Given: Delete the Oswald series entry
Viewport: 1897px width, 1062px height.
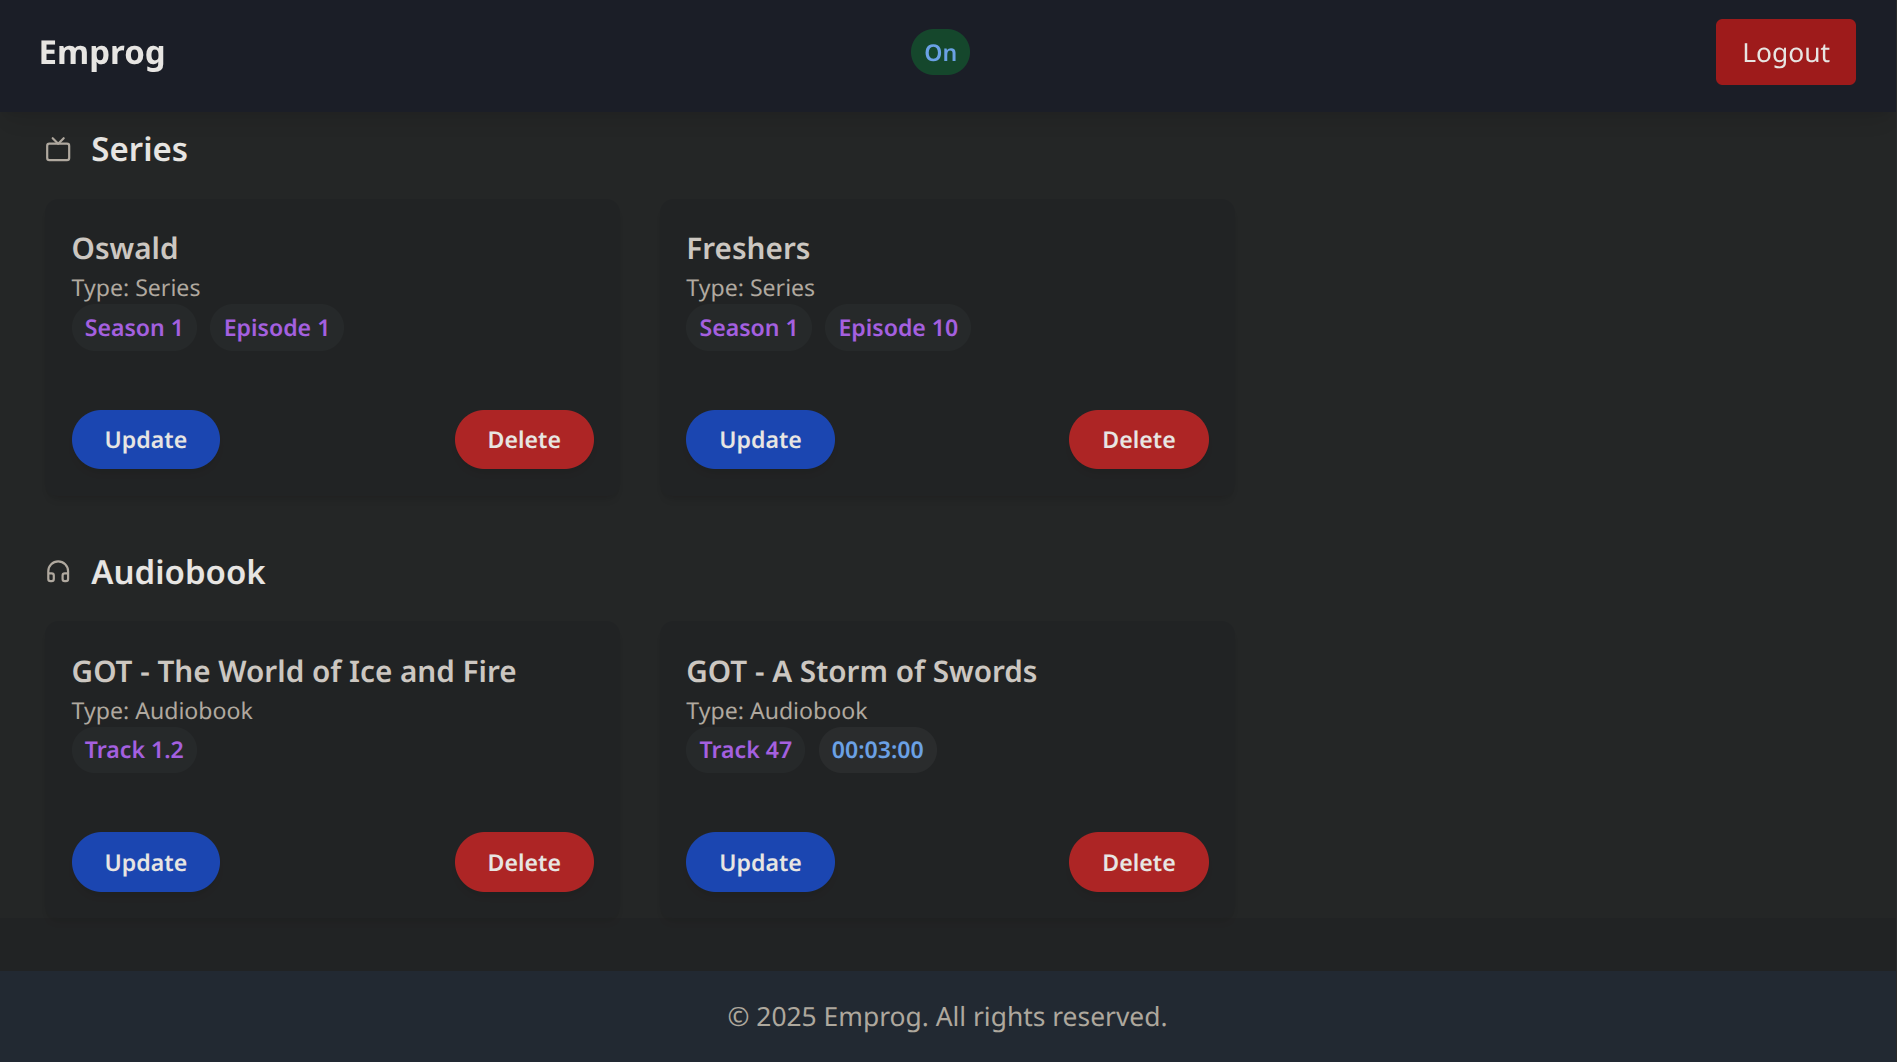Looking at the screenshot, I should pyautogui.click(x=524, y=440).
